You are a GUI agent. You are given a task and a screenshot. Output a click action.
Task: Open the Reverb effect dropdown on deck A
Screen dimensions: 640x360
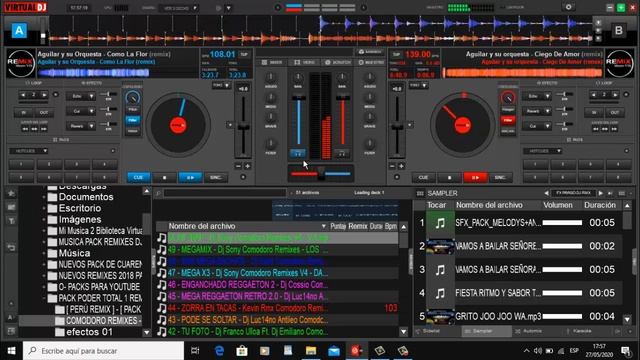[x=80, y=126]
